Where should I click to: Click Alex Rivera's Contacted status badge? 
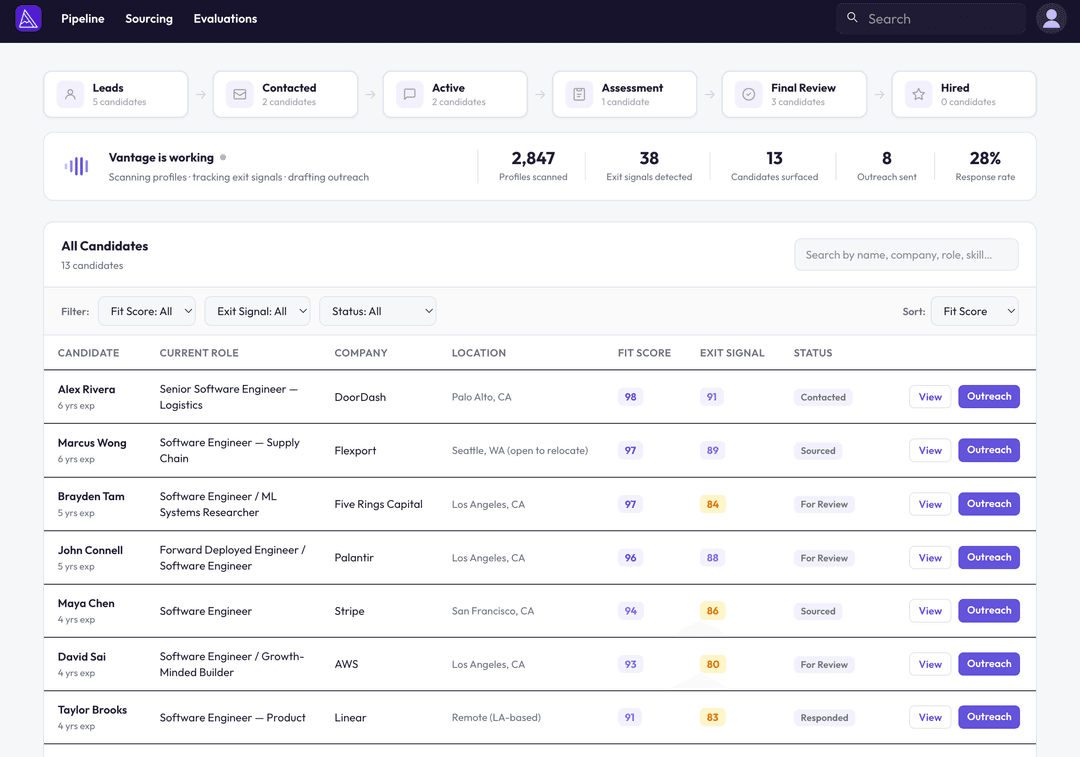[823, 397]
